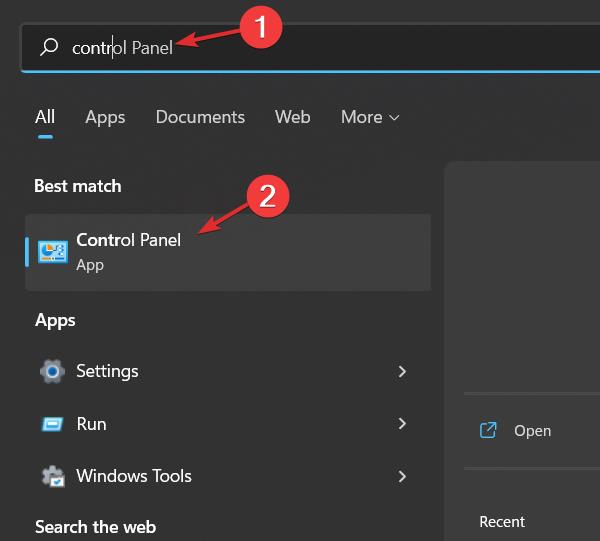Click the Search the web heading
This screenshot has width=600, height=541.
(x=95, y=527)
